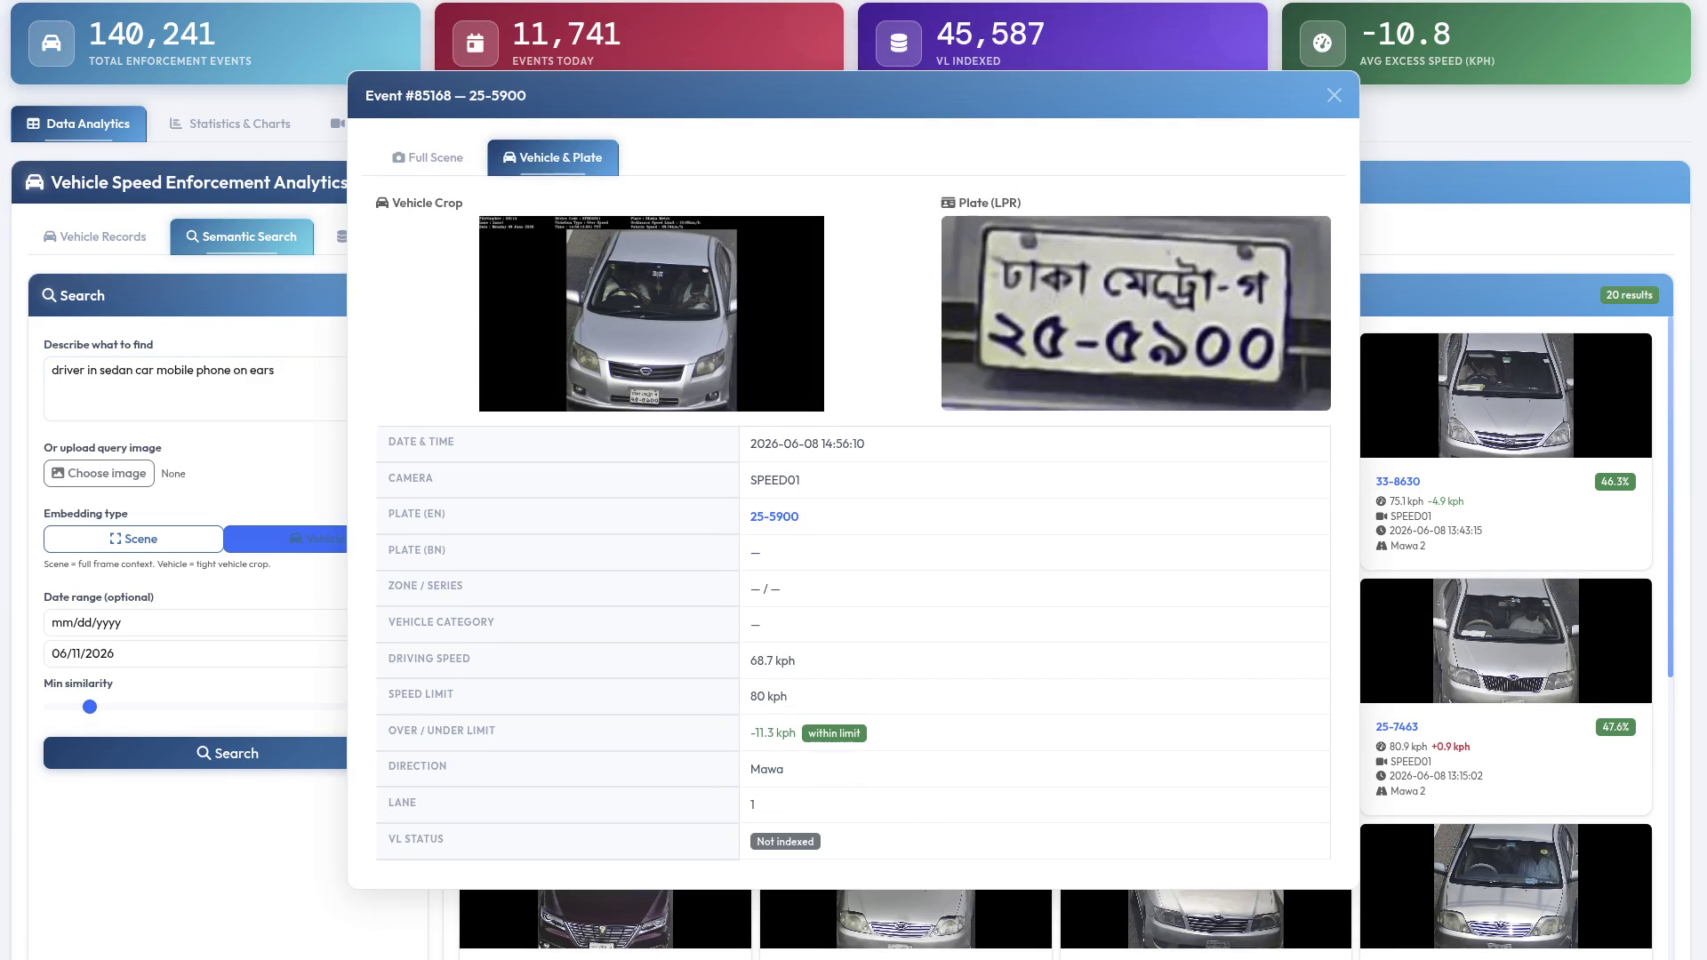
Task: Click the calendar icon in events today card
Action: (x=475, y=43)
